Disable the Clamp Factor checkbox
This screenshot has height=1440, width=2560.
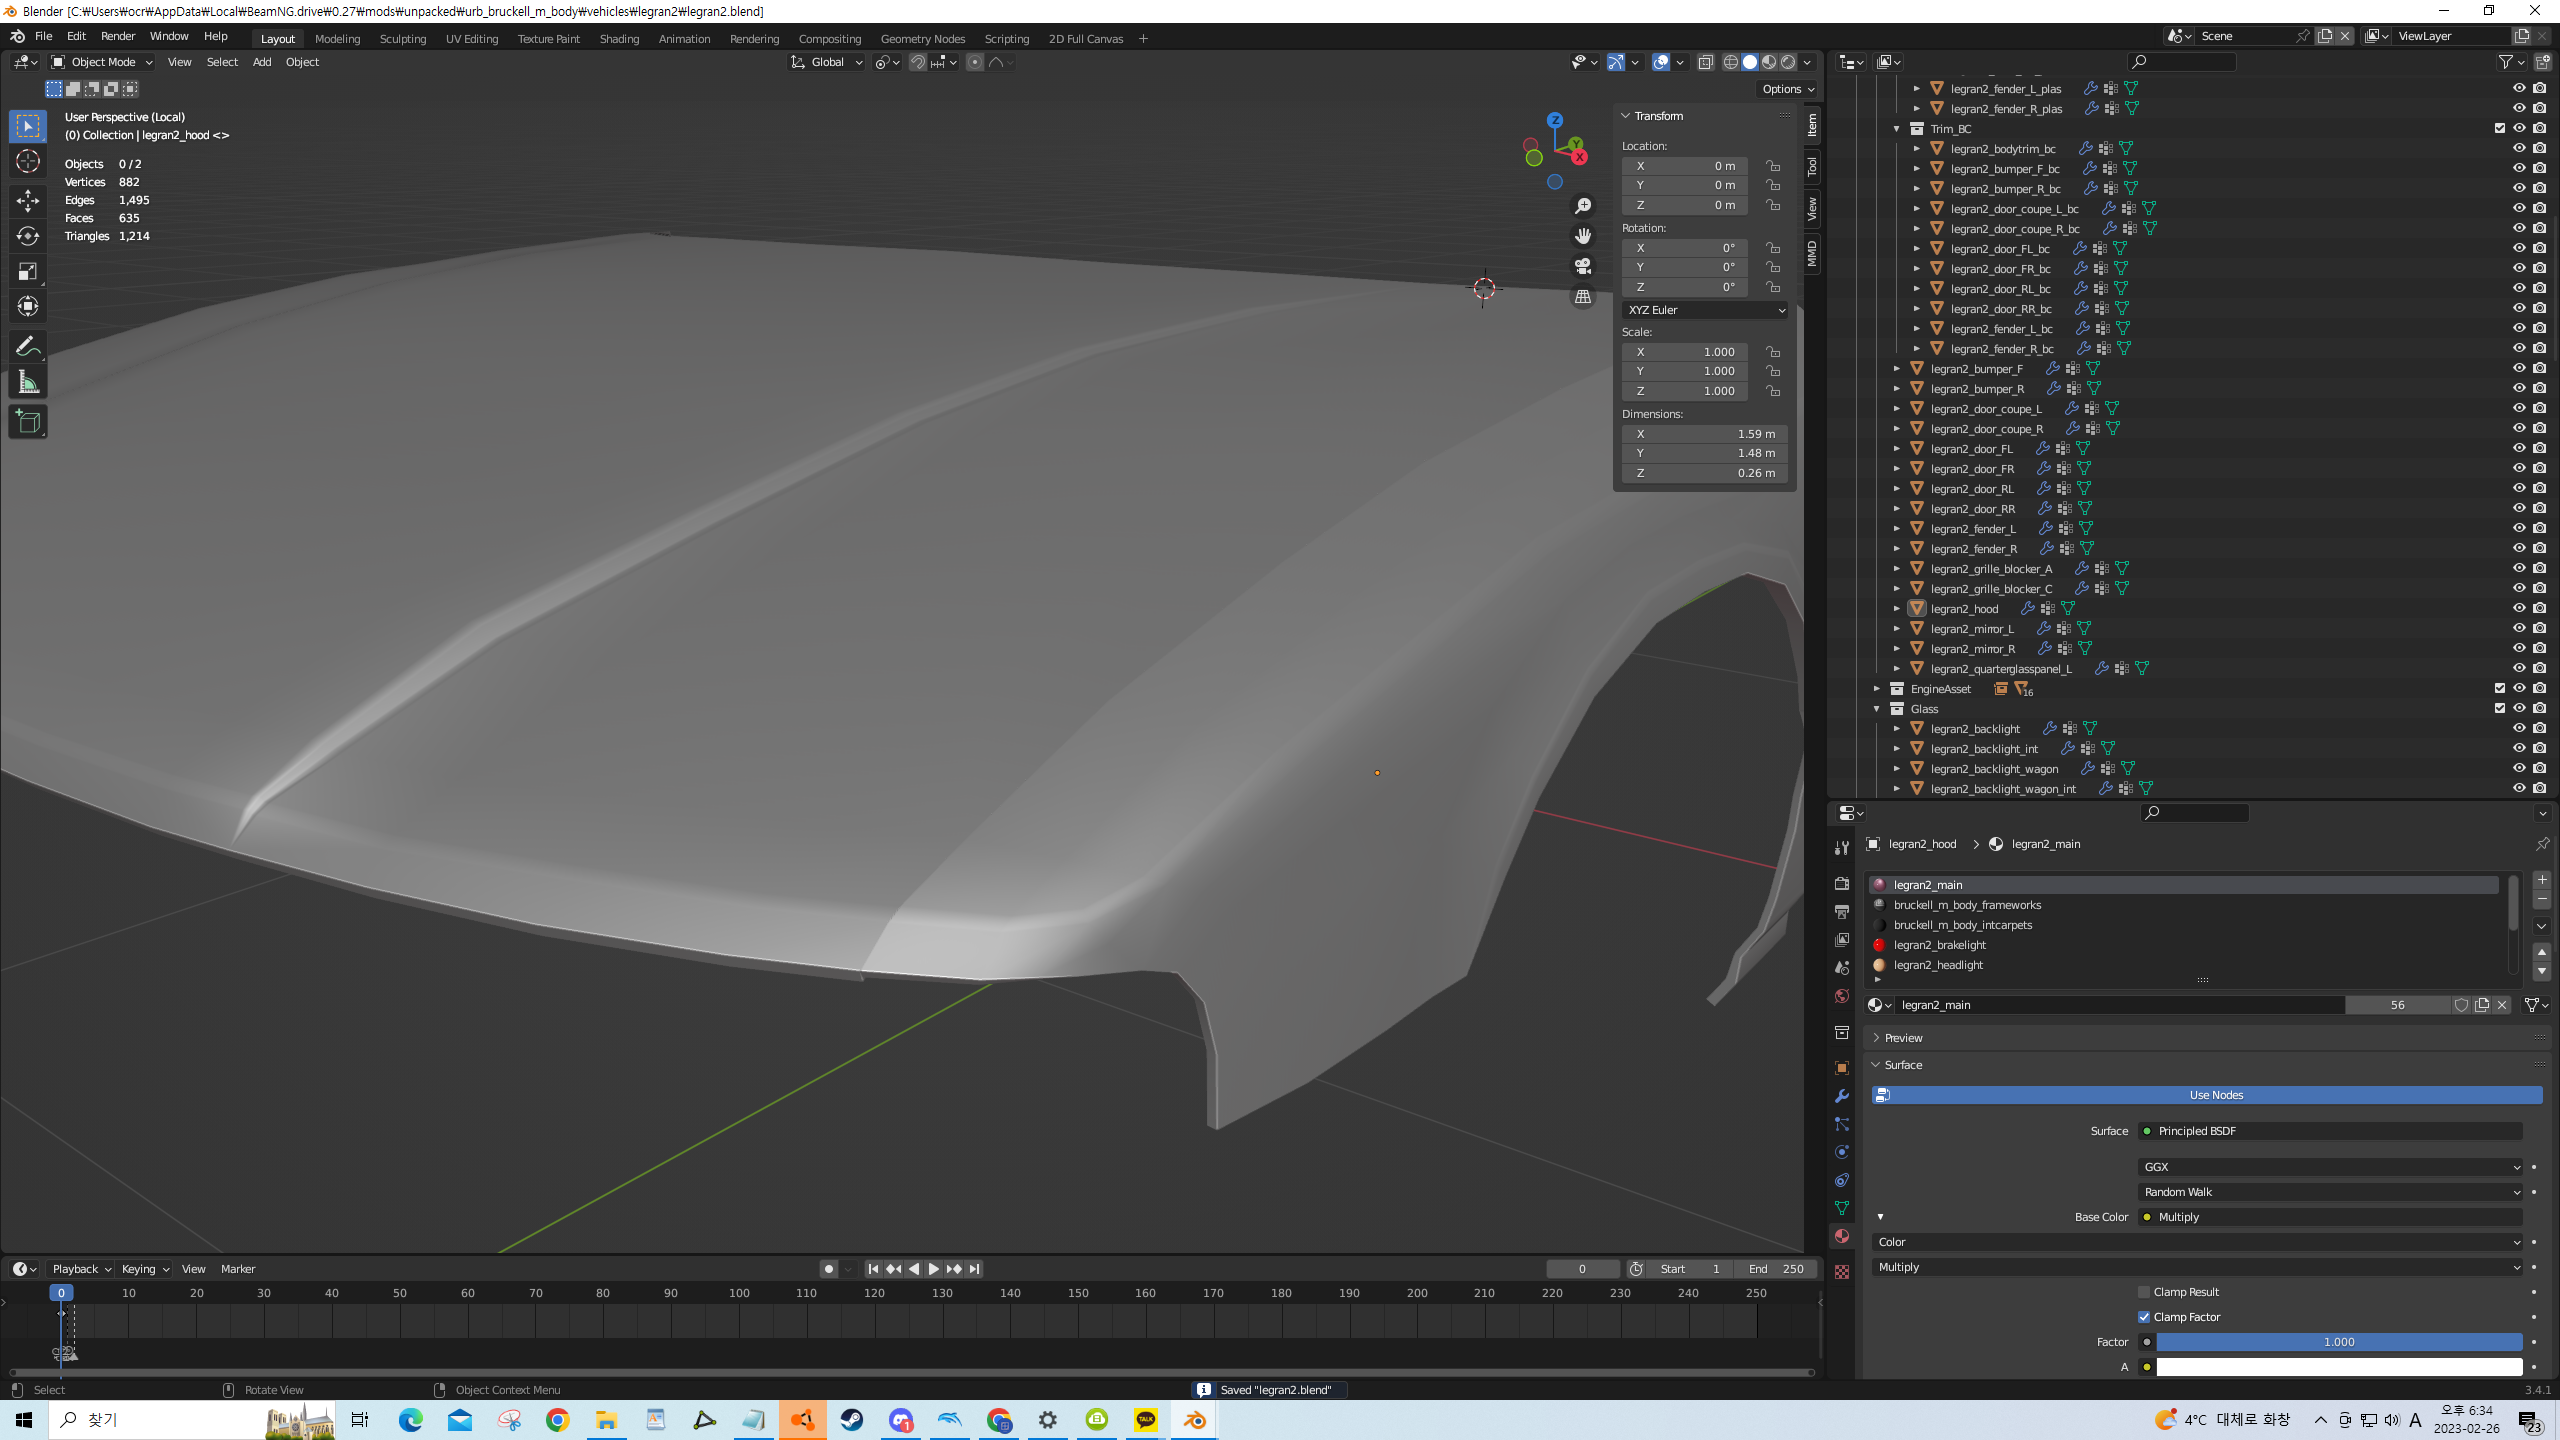point(2144,1317)
